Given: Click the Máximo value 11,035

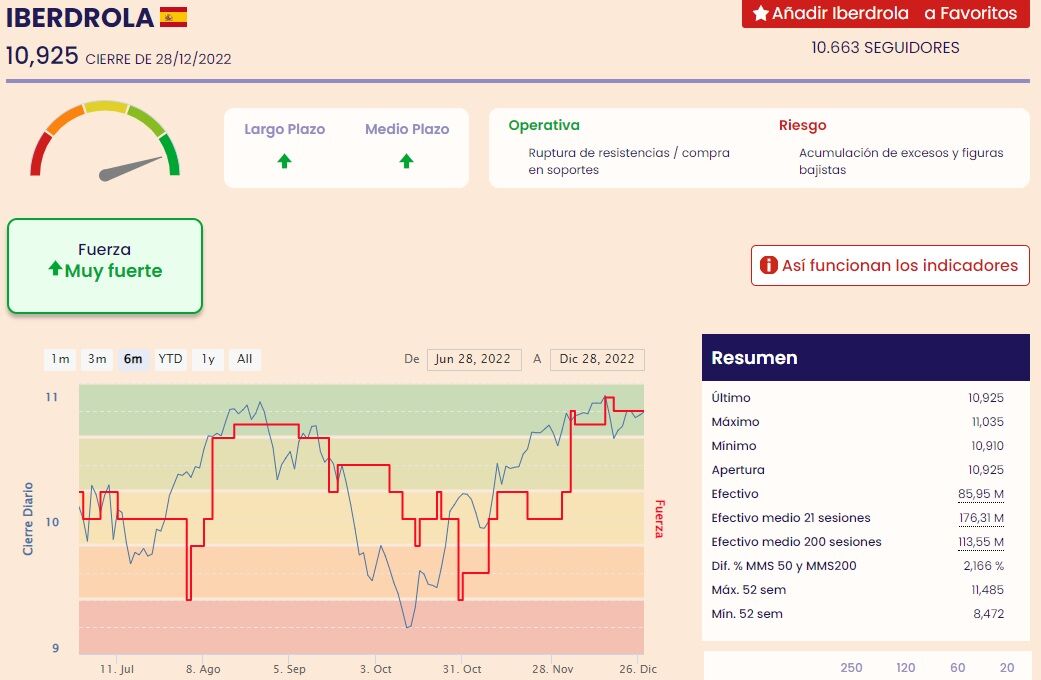Looking at the screenshot, I should (x=987, y=422).
